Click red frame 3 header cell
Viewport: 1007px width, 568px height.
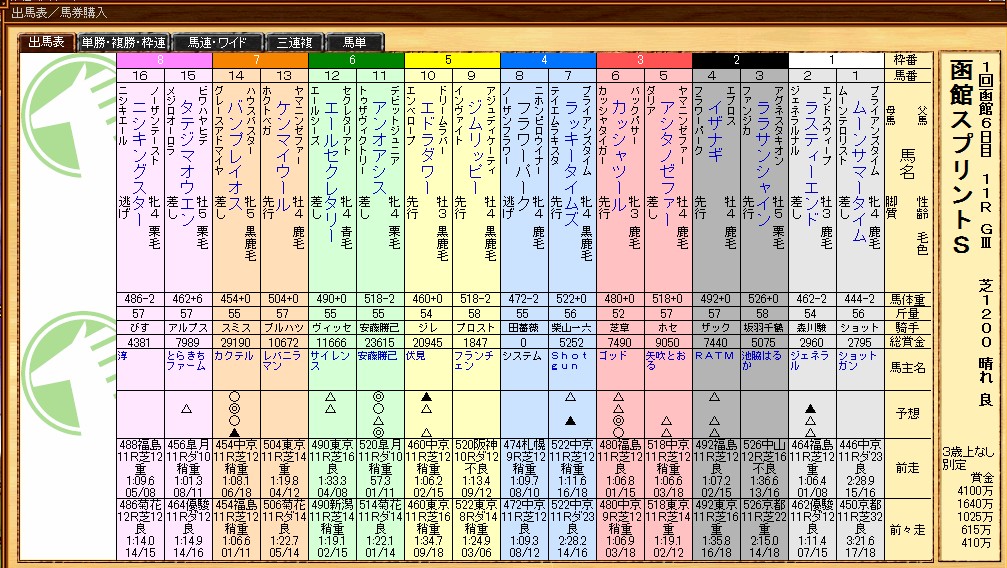(x=644, y=60)
